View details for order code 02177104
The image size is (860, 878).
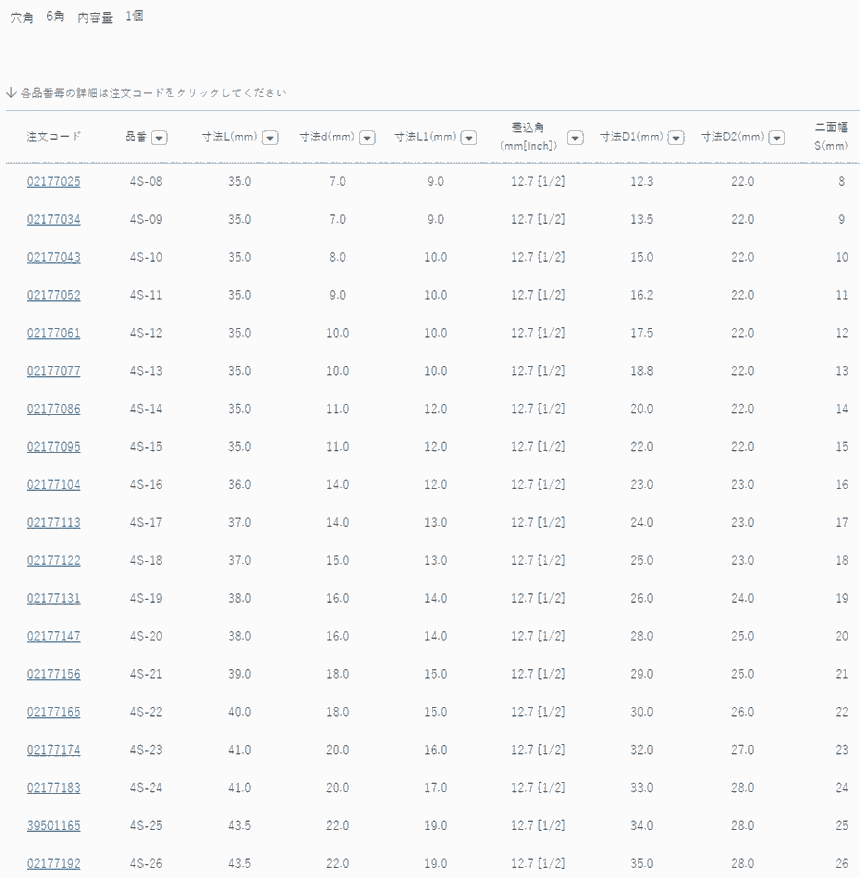coord(54,485)
